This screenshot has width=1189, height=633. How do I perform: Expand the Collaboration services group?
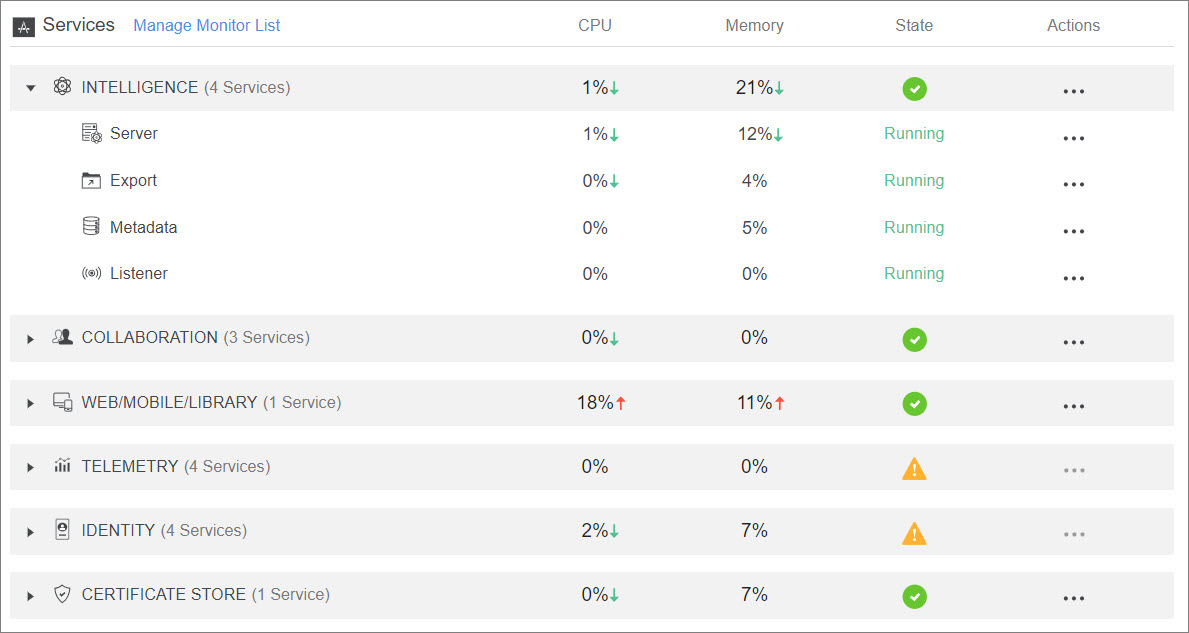tap(31, 339)
